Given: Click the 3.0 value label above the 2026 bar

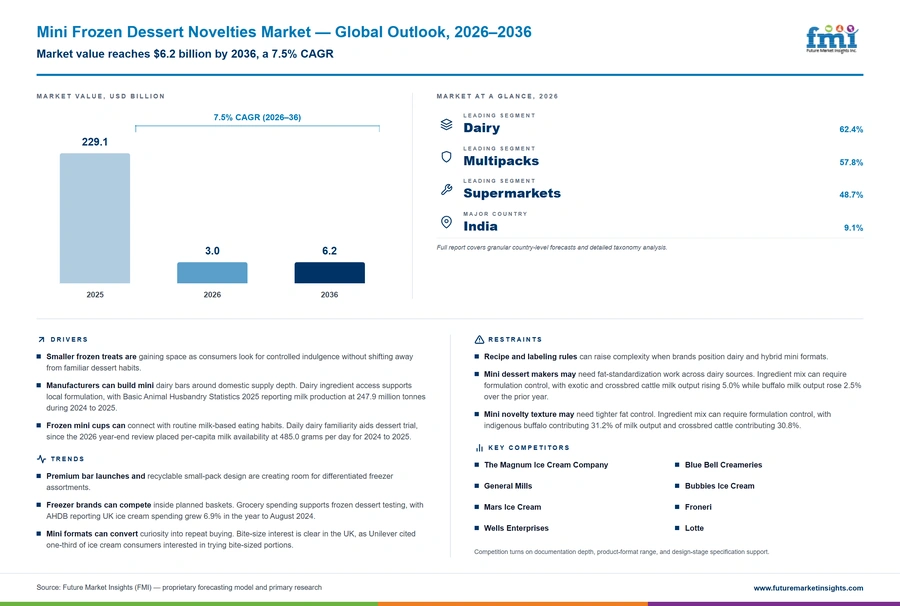Looking at the screenshot, I should [212, 251].
